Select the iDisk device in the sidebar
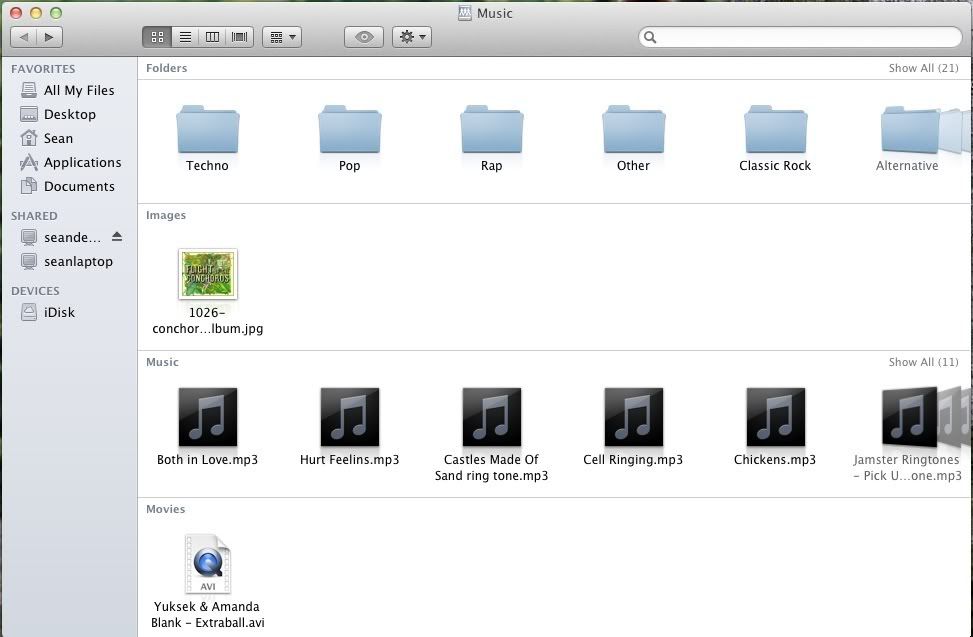Screen dimensions: 973x637 (60, 312)
